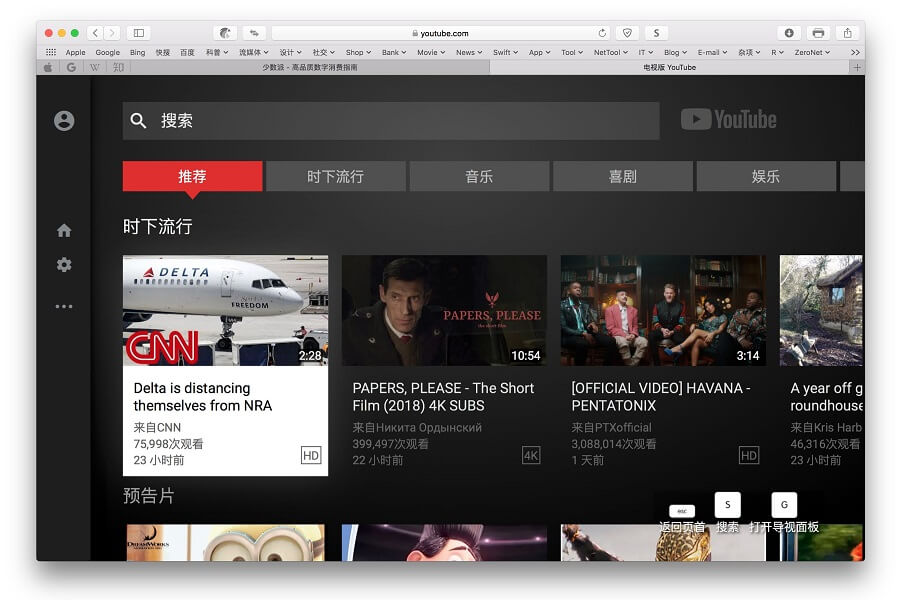Expand the News bookmarks folder

469,52
